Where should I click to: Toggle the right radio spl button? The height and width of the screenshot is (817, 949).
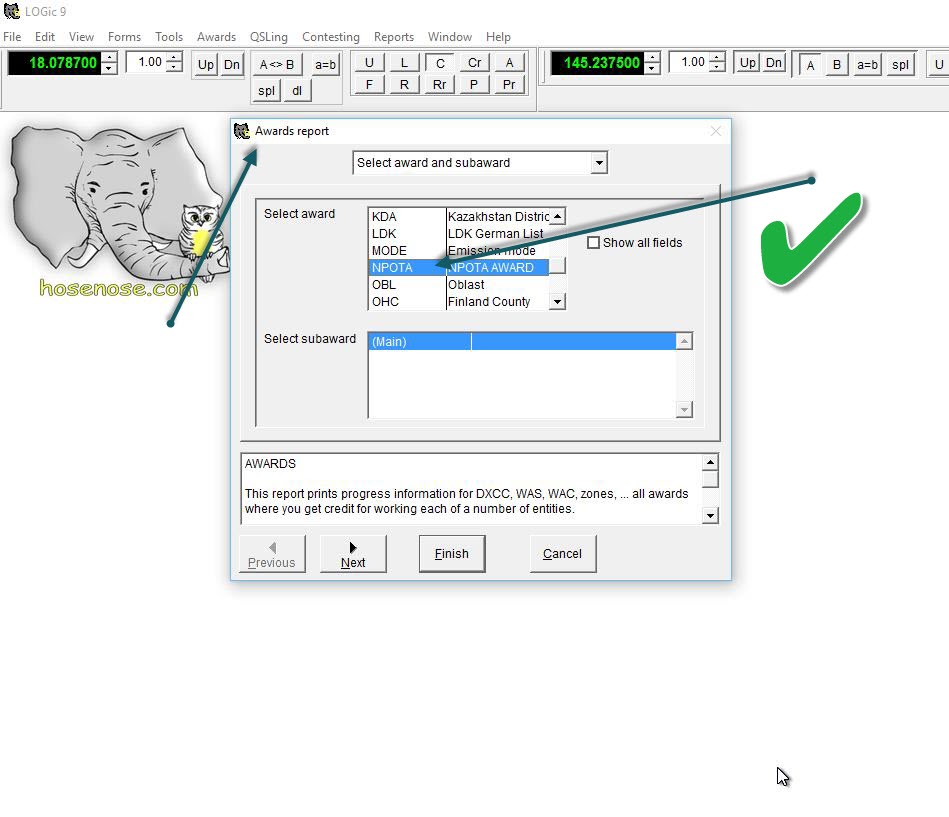(900, 65)
